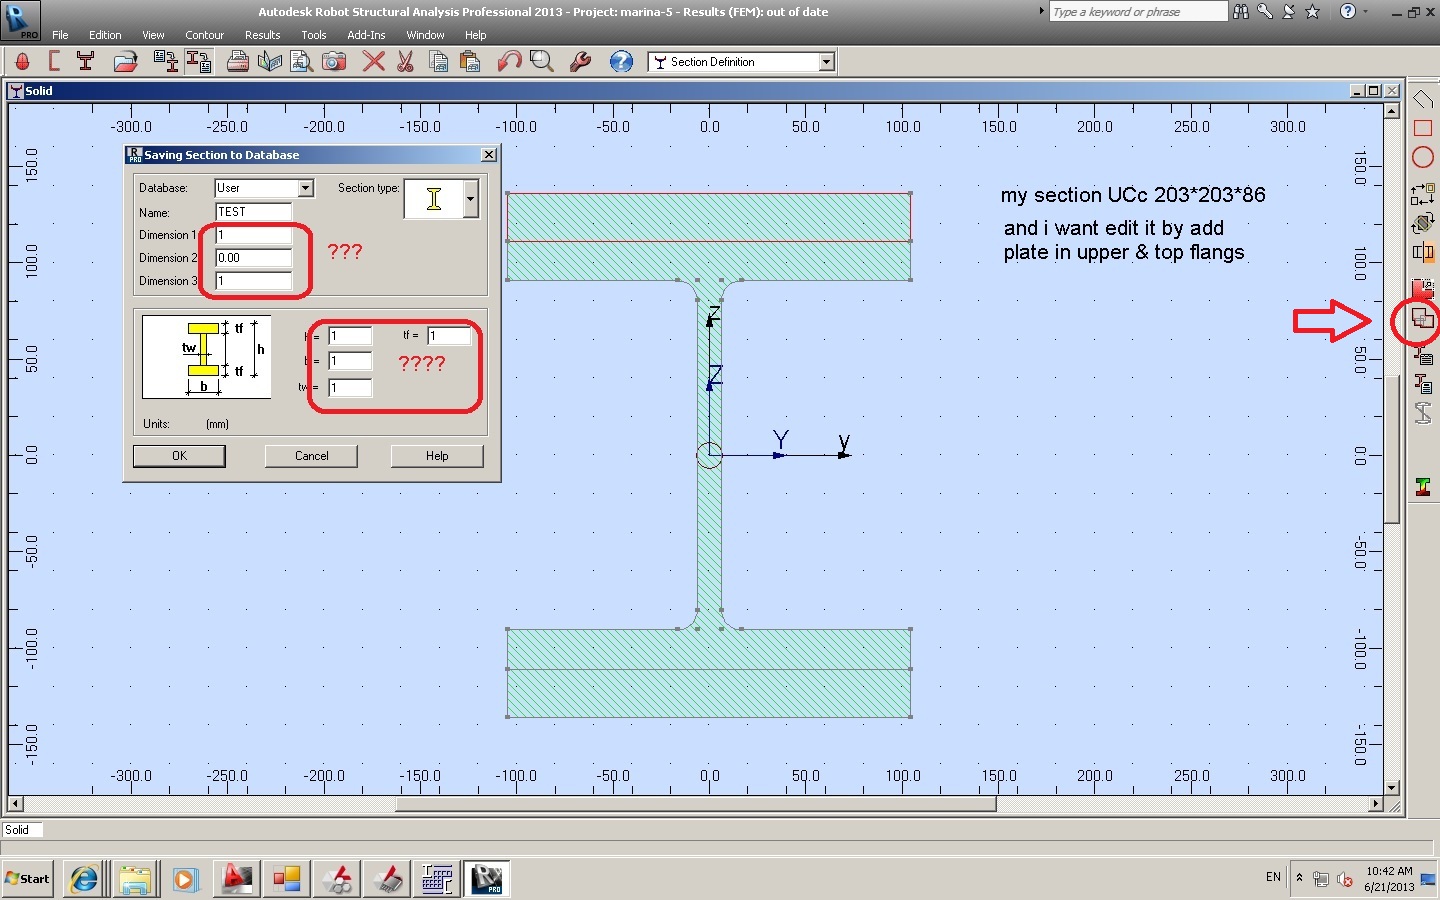This screenshot has height=900, width=1440.
Task: Cut selection using the scissors icon
Action: tap(406, 61)
